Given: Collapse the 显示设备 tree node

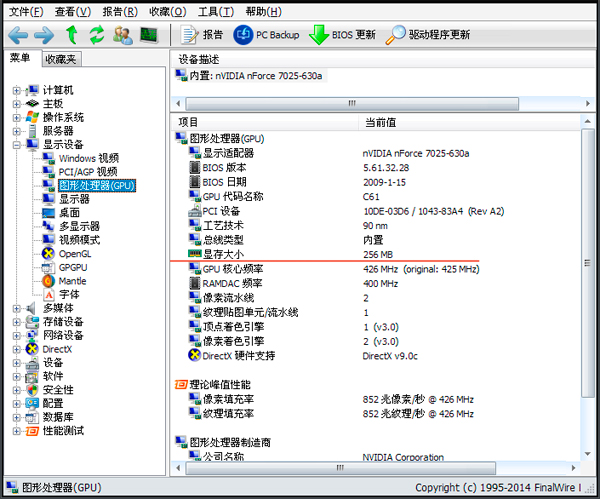Looking at the screenshot, I should [x=16, y=145].
